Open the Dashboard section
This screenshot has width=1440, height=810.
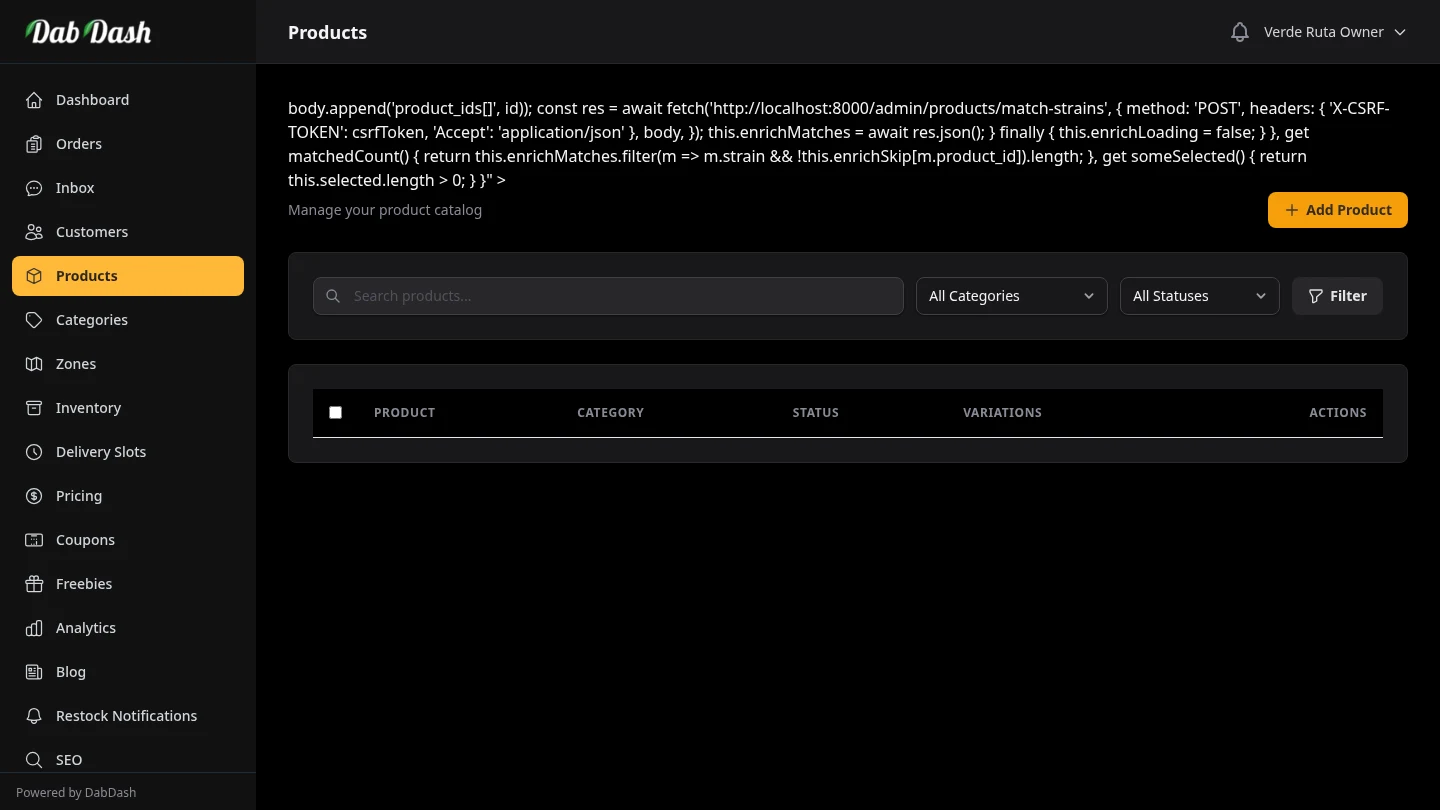[x=33, y=100]
